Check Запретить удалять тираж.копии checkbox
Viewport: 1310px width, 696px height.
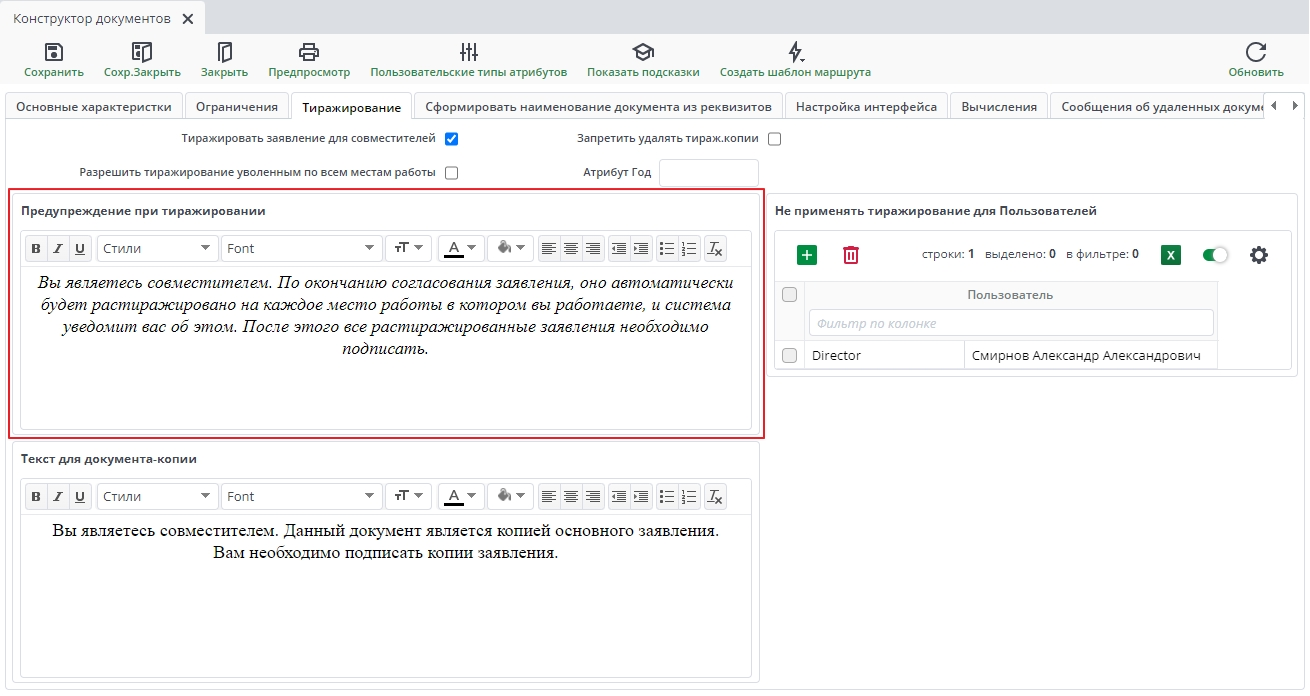click(774, 139)
